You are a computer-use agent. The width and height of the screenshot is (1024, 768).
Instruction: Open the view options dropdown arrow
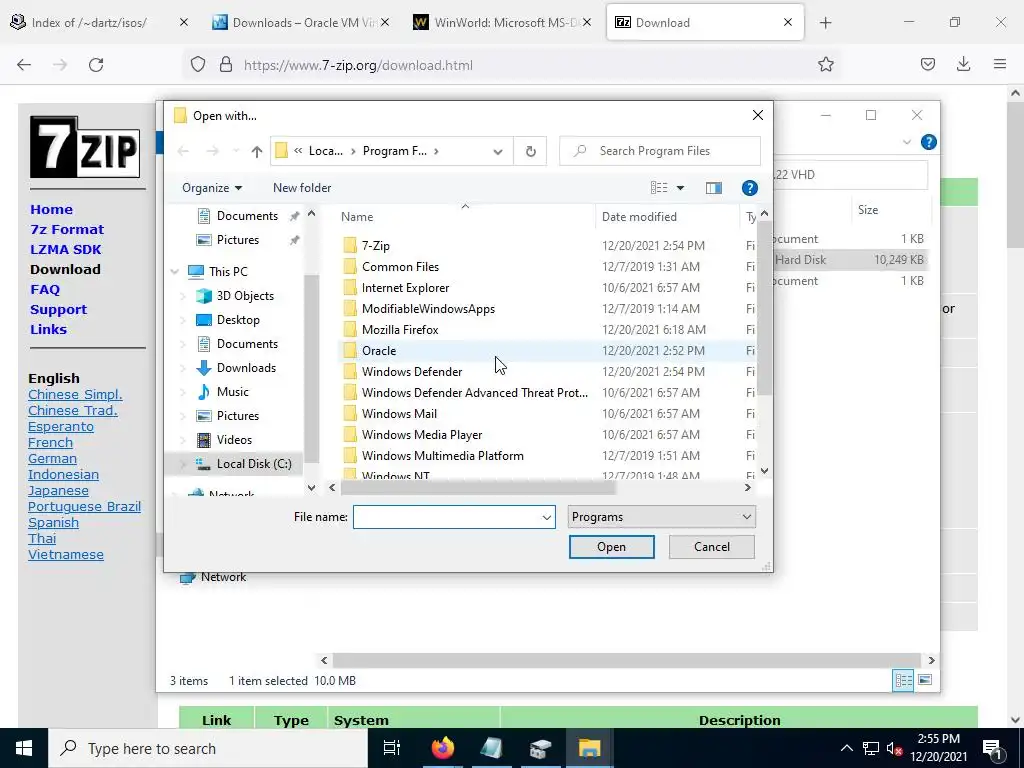(x=680, y=188)
